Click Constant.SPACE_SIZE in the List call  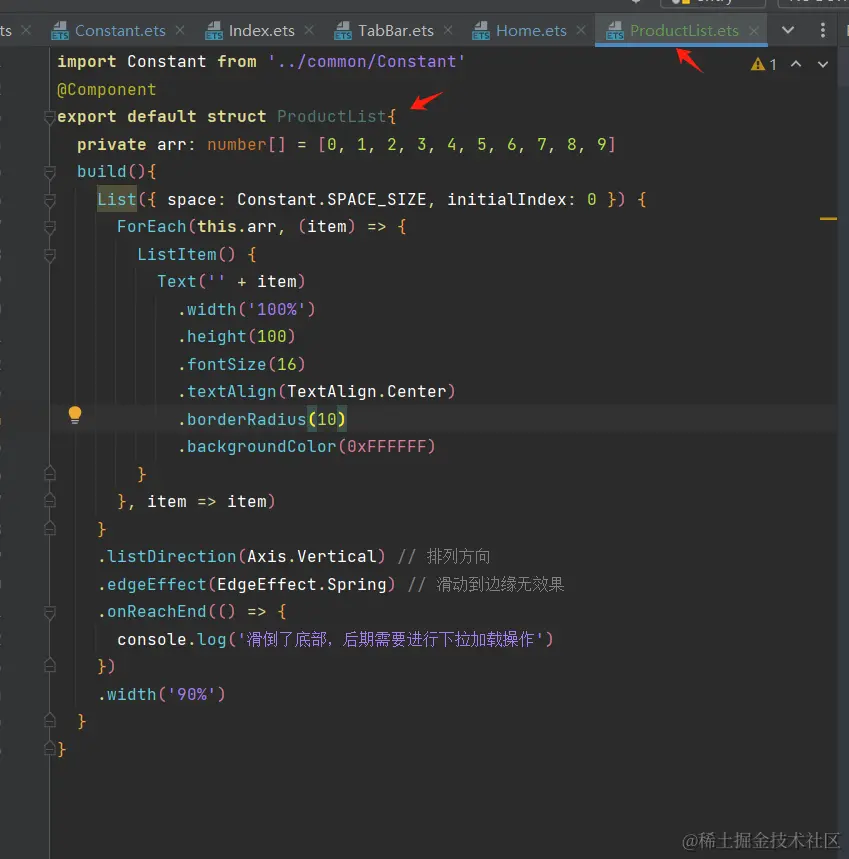(x=331, y=199)
